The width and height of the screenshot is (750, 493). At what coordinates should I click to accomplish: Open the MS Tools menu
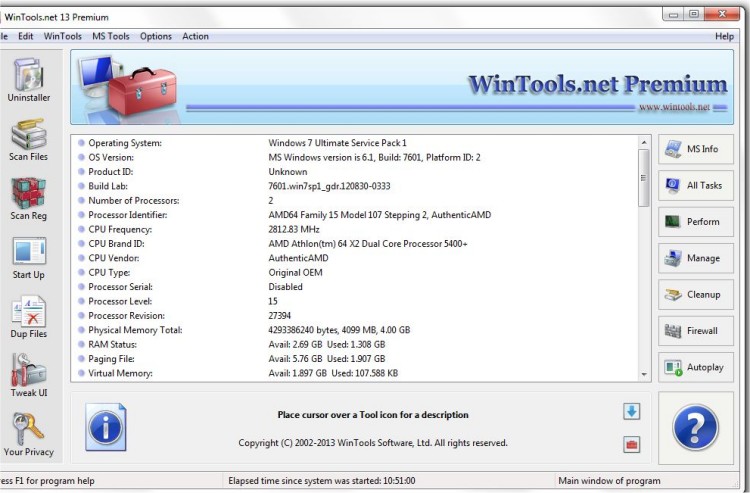click(x=111, y=36)
